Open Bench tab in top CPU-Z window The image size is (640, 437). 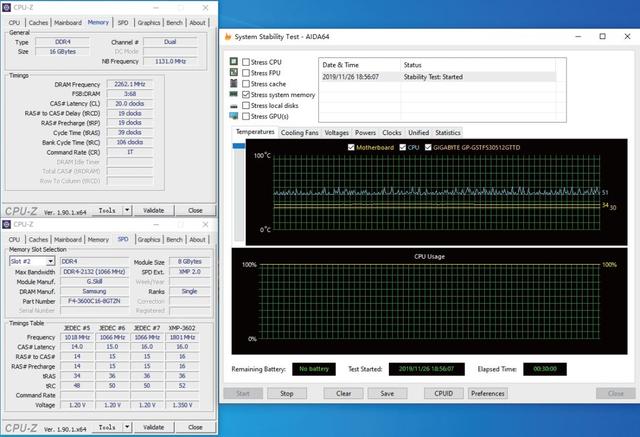(174, 23)
